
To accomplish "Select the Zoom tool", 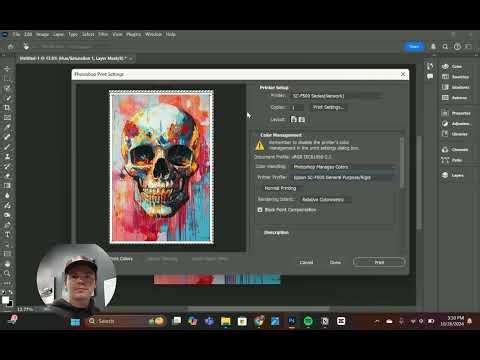I will (x=7, y=273).
